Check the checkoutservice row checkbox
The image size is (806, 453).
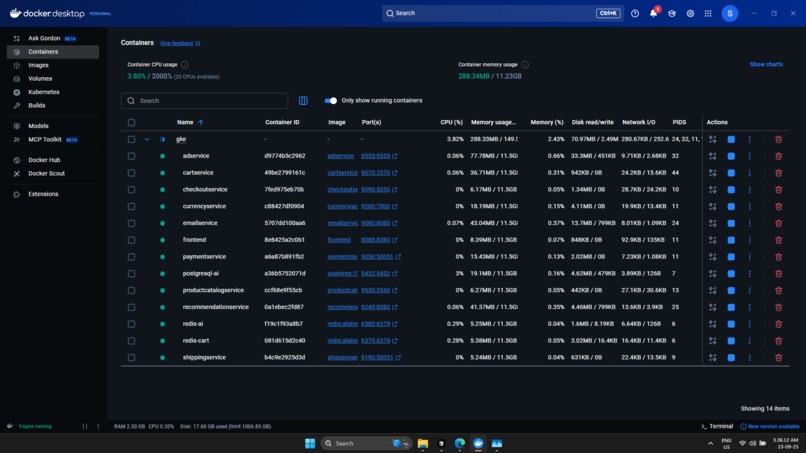[x=132, y=190]
